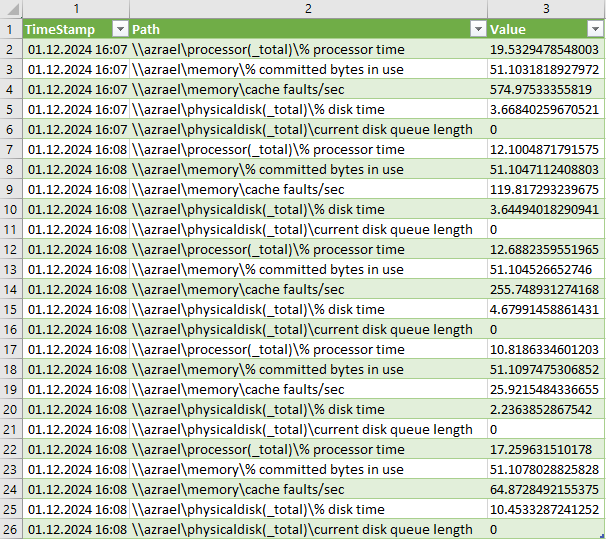Screen dimensions: 606x539
Task: Click value 51.1047112408803
Action: coord(544,170)
